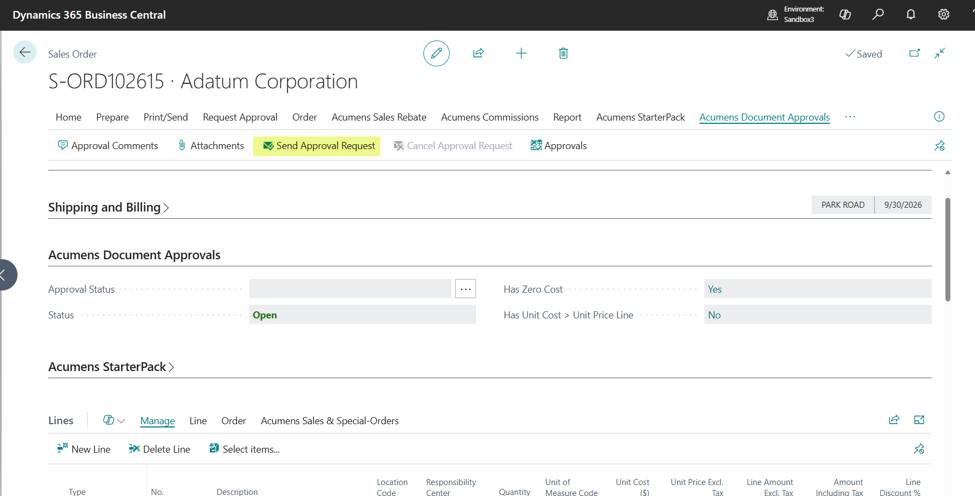This screenshot has height=496, width=975.
Task: Click Select items... action
Action: (244, 449)
